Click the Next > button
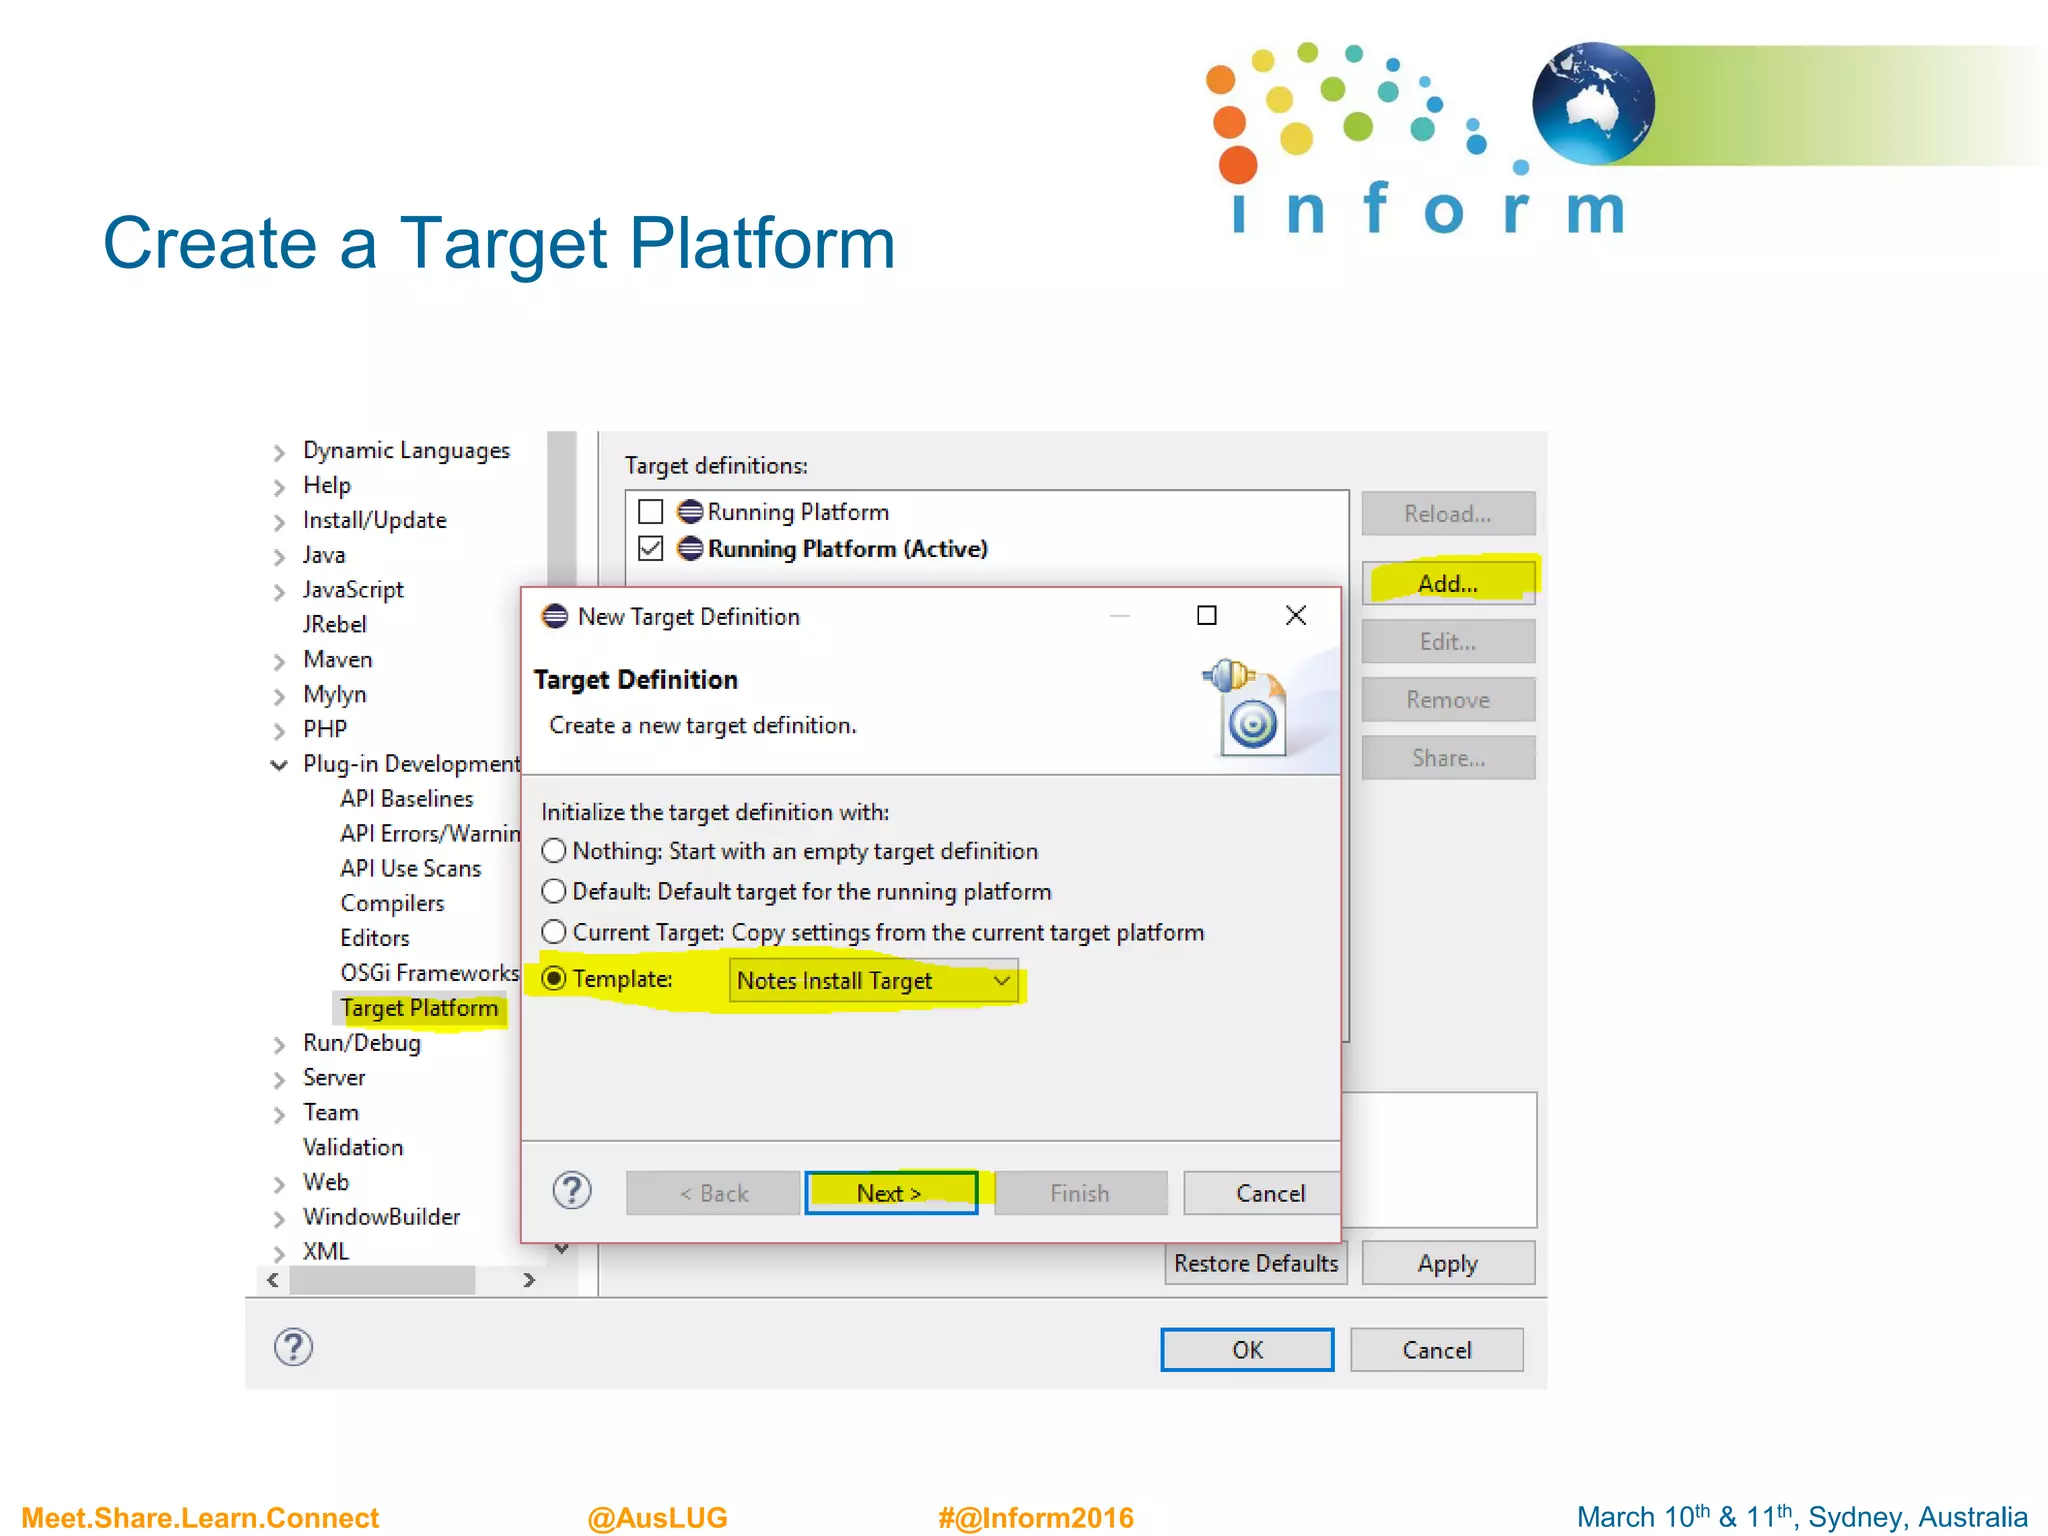 (x=890, y=1193)
